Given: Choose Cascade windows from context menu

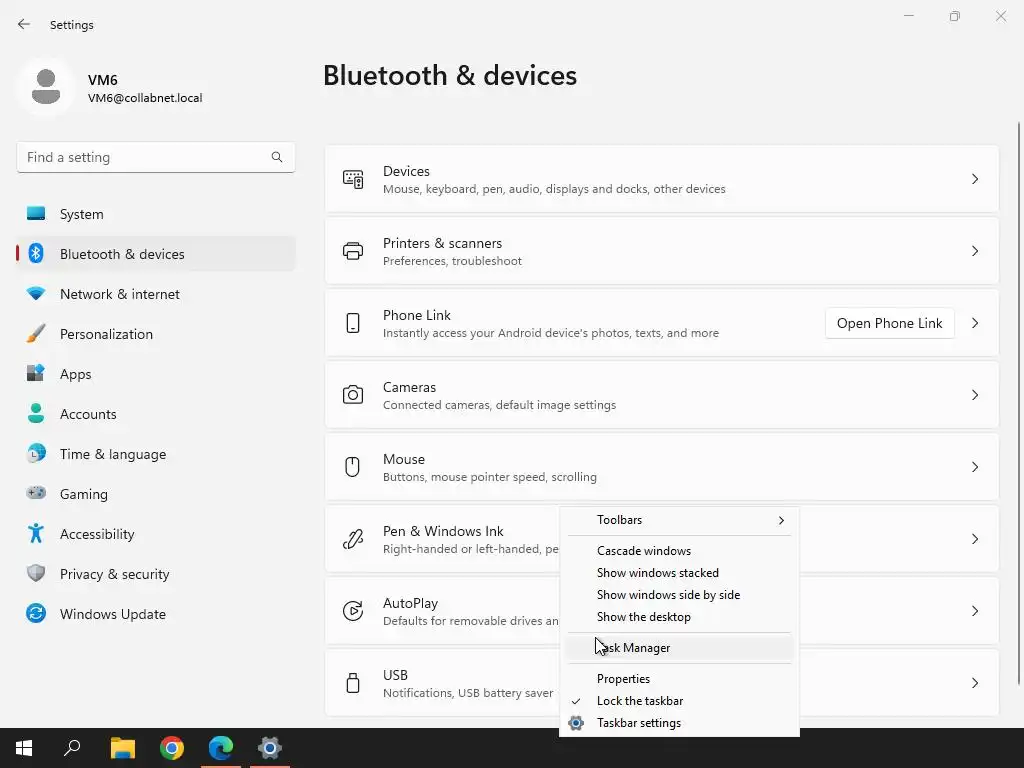Looking at the screenshot, I should pos(679,551).
